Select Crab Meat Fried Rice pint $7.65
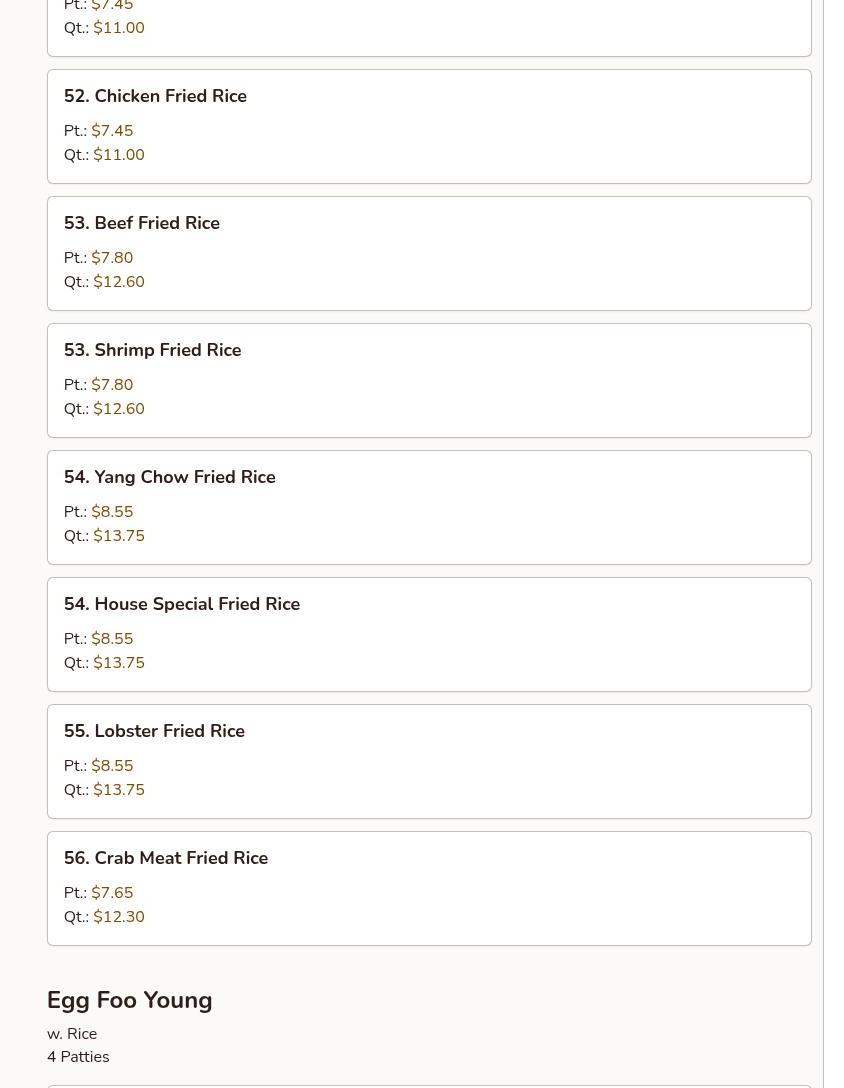844x1088 pixels. click(112, 893)
